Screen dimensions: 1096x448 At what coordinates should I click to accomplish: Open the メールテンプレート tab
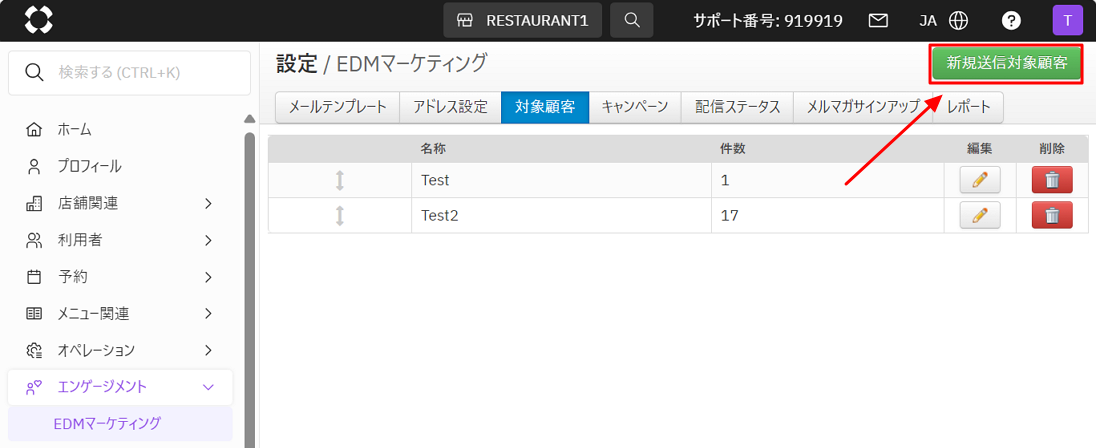click(337, 107)
